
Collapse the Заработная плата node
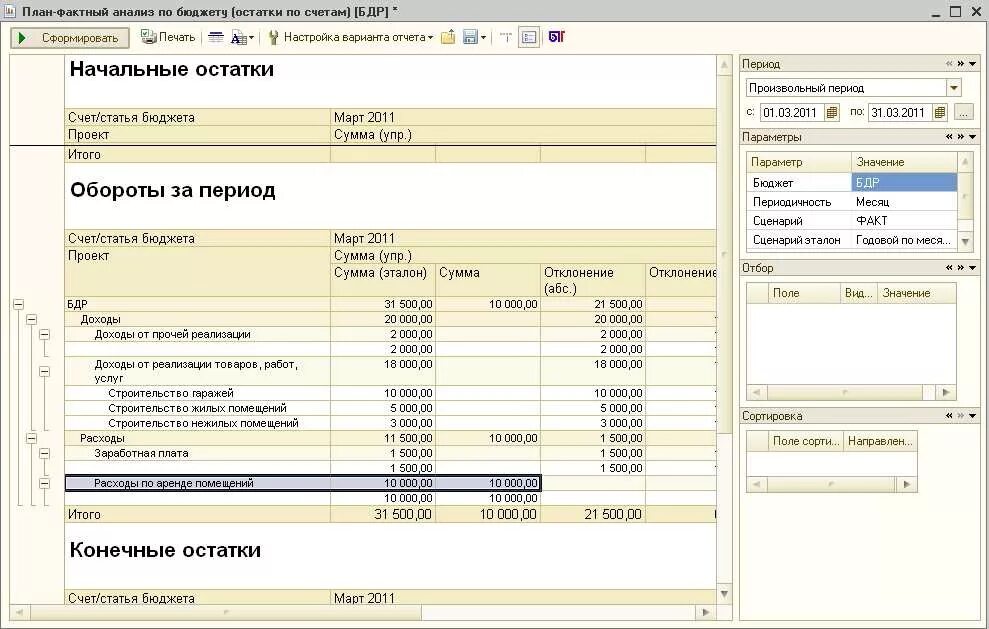[x=44, y=453]
